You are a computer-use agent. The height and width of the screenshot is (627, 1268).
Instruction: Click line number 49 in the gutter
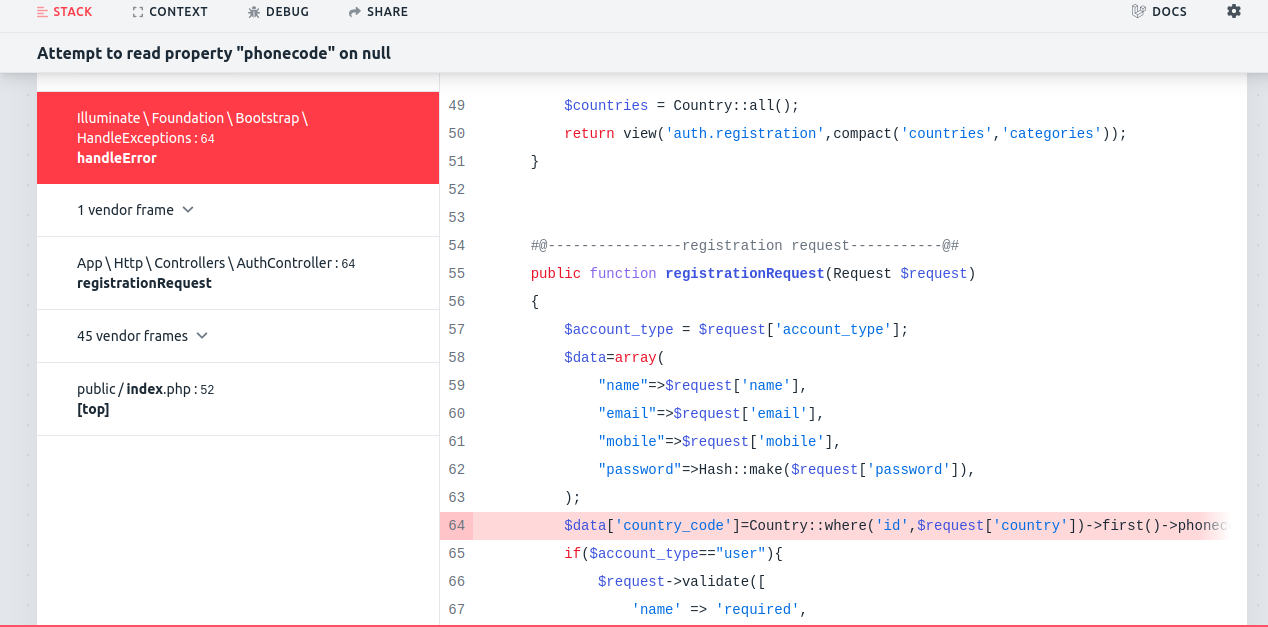pyautogui.click(x=456, y=106)
